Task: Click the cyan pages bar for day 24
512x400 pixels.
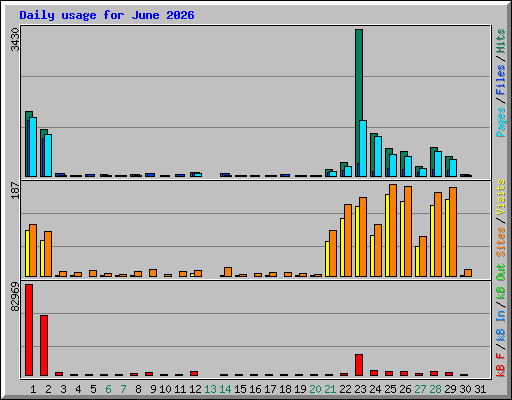Action: coord(378,156)
